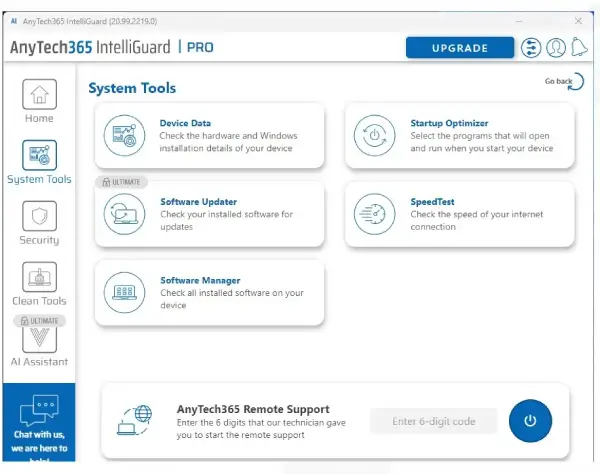Click the Go back arrow icon

577,82
